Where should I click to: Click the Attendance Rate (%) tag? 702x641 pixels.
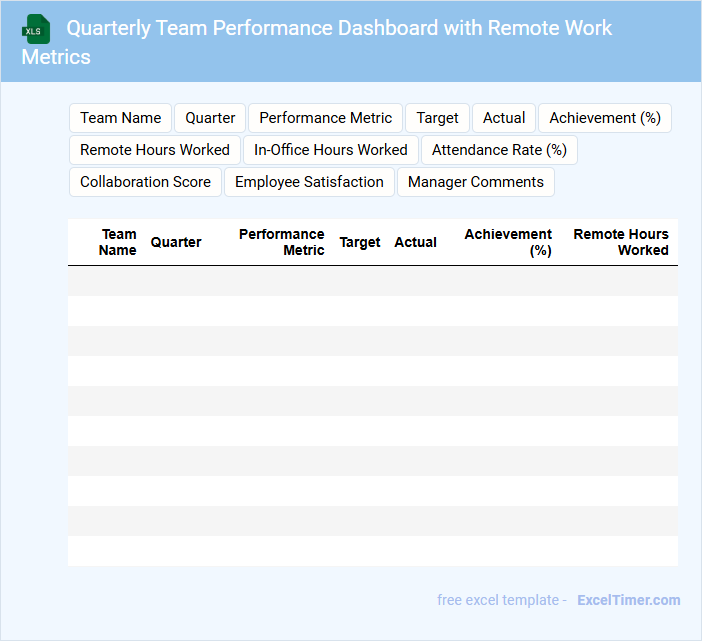tap(499, 150)
